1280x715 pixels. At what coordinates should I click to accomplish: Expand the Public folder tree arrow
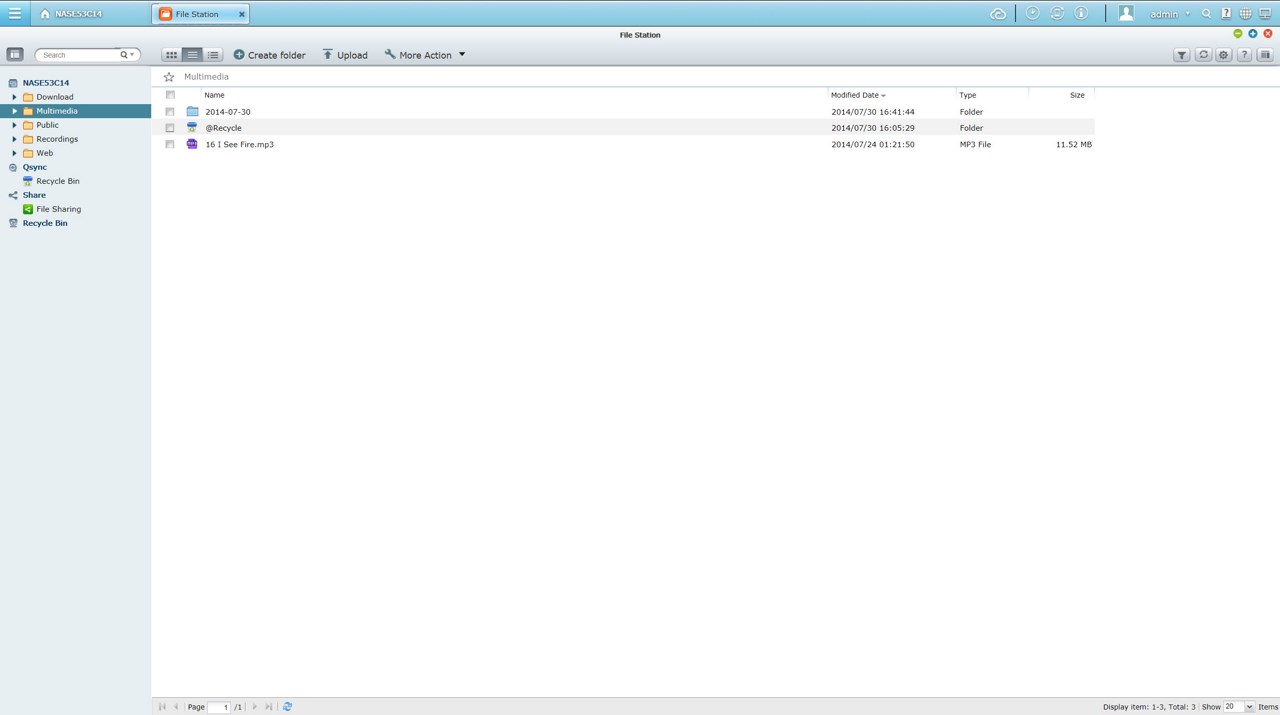15,125
